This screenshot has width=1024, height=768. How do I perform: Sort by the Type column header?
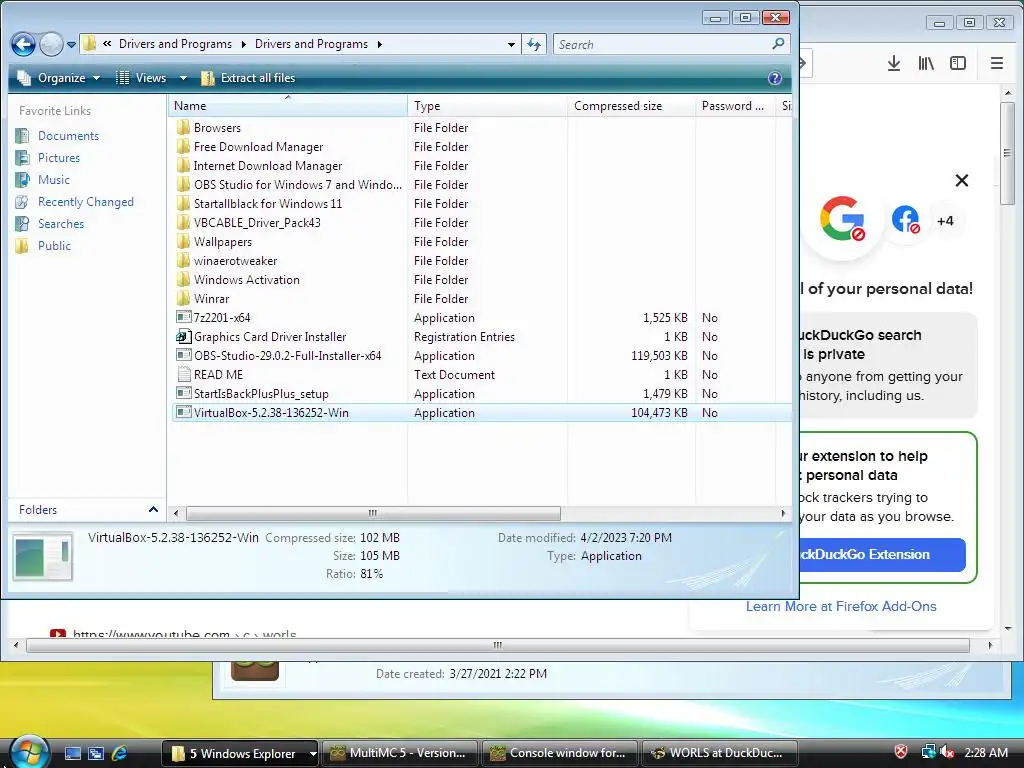point(487,106)
